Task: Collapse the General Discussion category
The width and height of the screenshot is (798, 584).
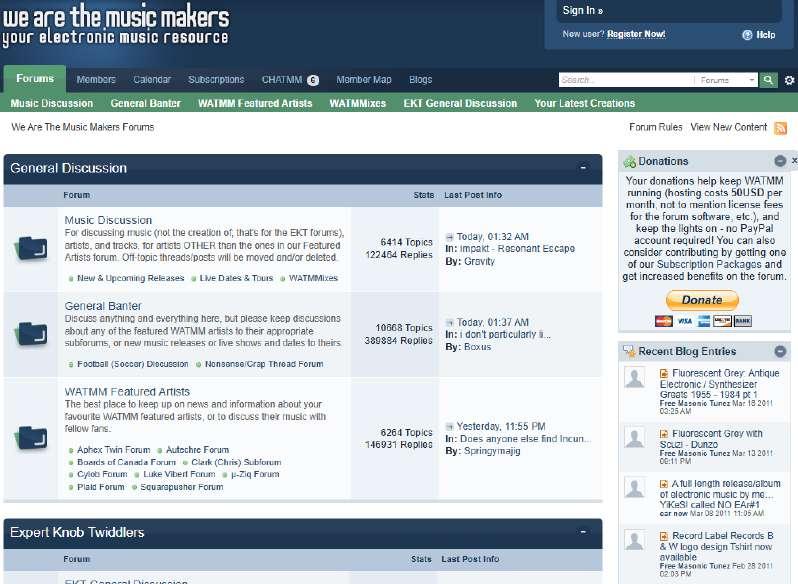Action: (583, 167)
